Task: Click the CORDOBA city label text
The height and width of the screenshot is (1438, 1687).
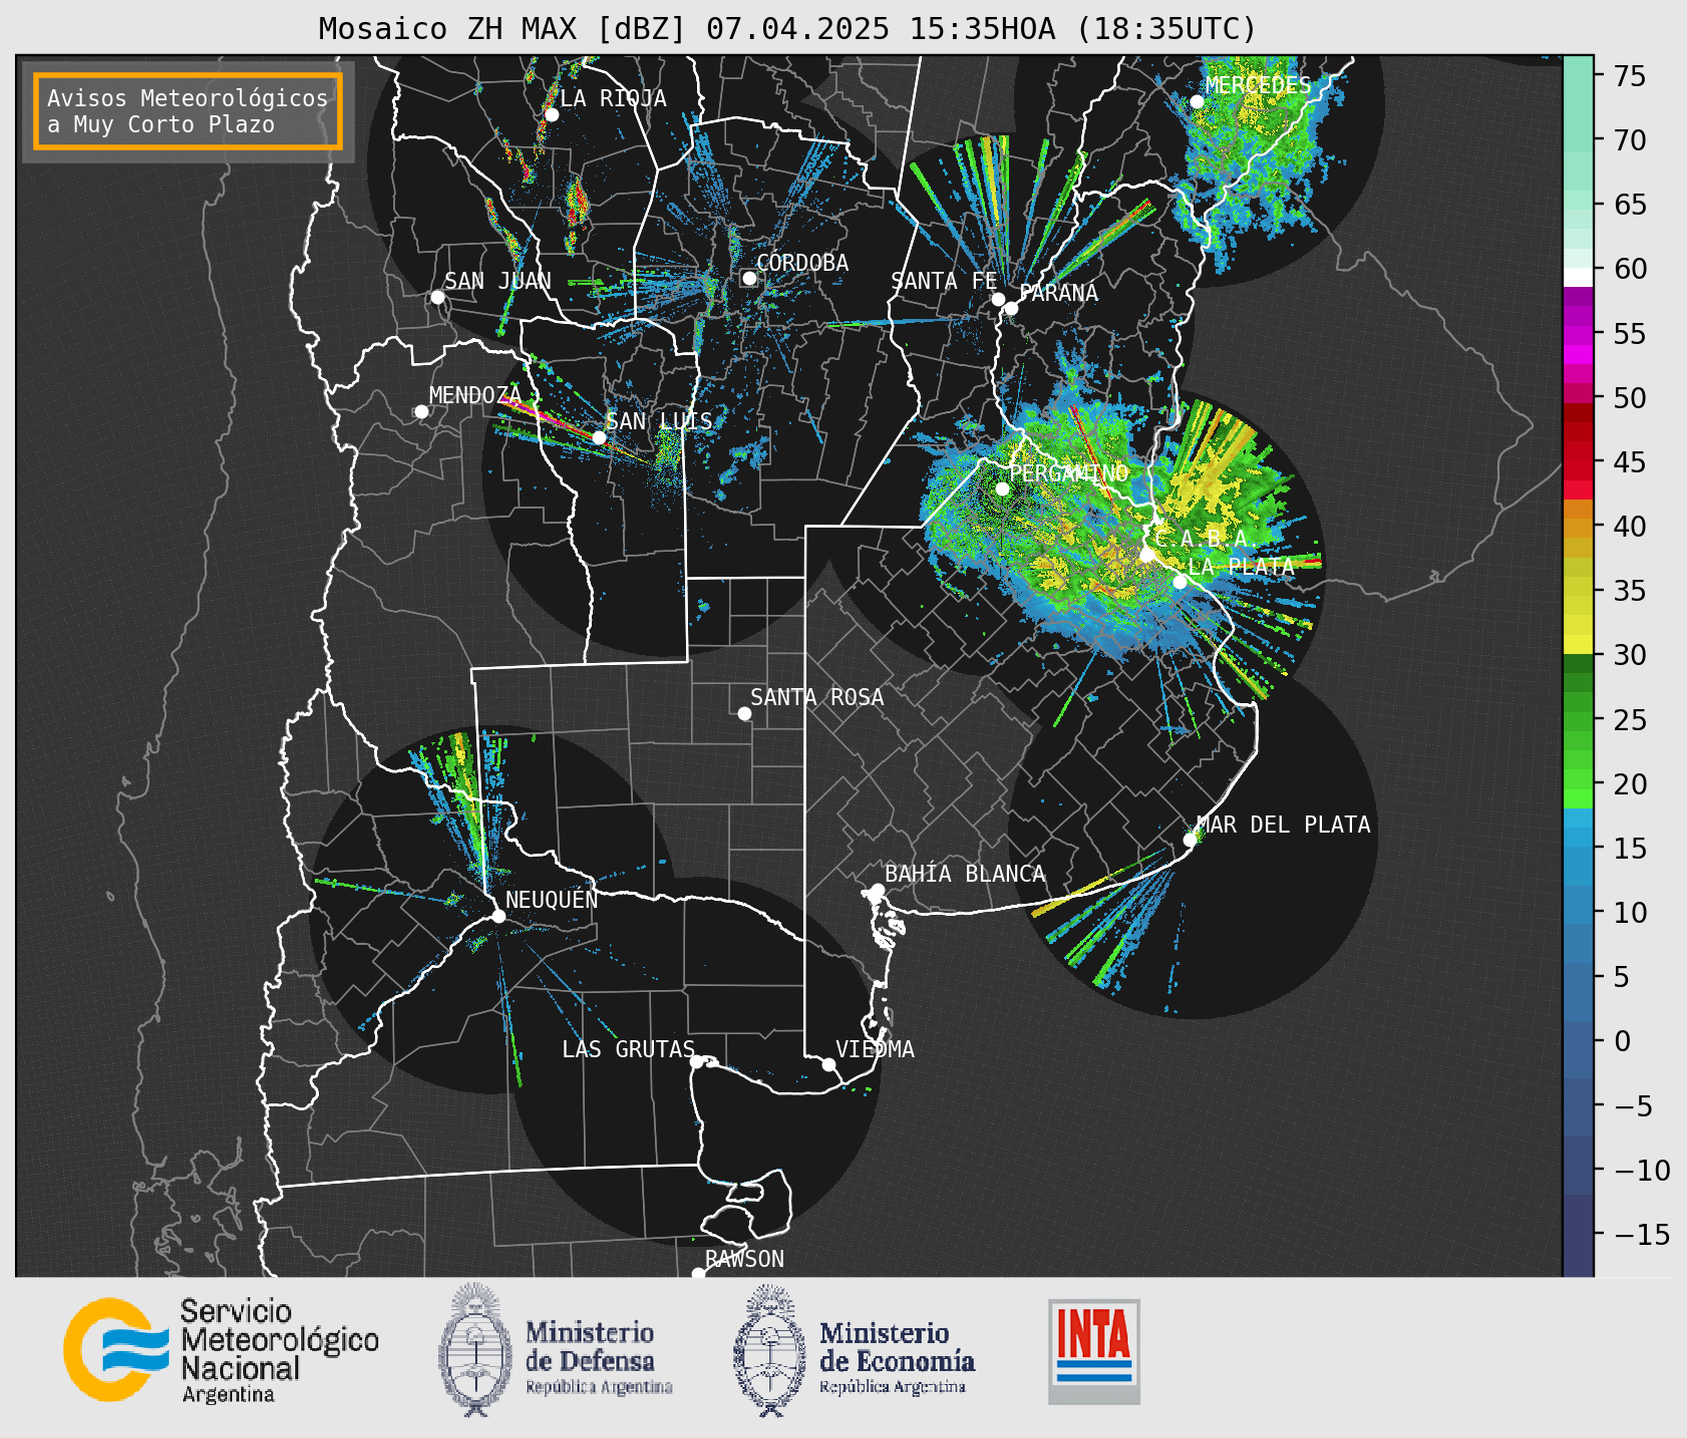Action: pyautogui.click(x=802, y=263)
